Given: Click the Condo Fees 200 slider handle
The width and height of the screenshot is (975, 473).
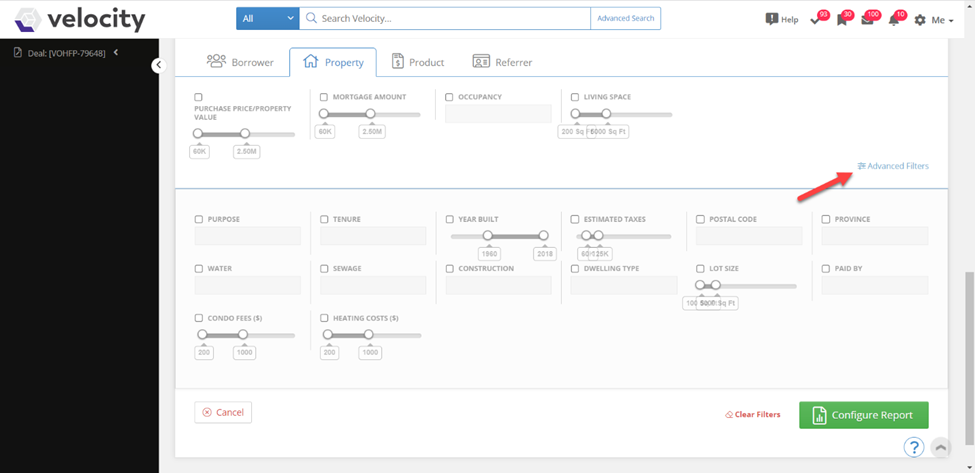Looking at the screenshot, I should (x=202, y=334).
